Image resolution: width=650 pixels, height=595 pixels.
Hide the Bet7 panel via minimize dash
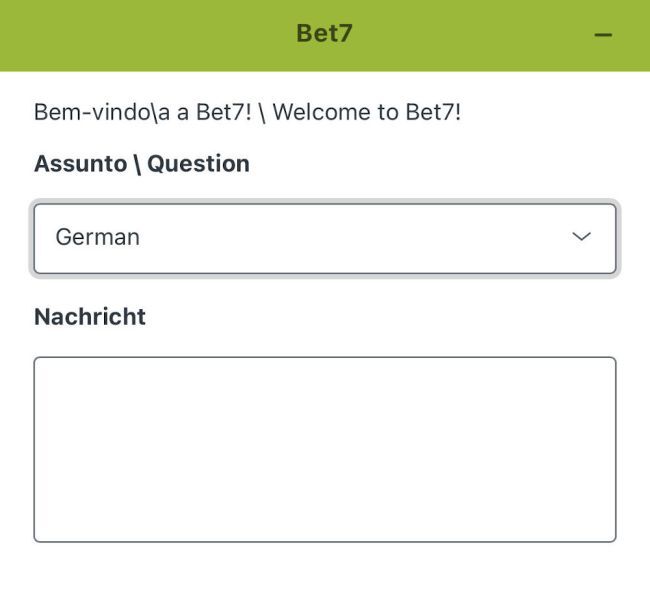(602, 35)
